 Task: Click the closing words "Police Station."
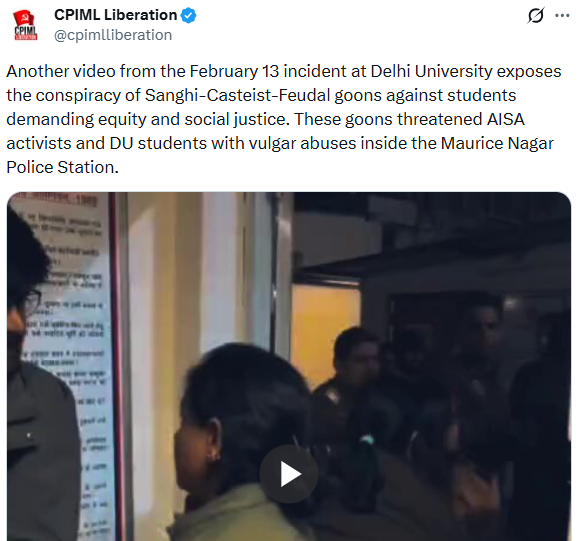(x=63, y=168)
